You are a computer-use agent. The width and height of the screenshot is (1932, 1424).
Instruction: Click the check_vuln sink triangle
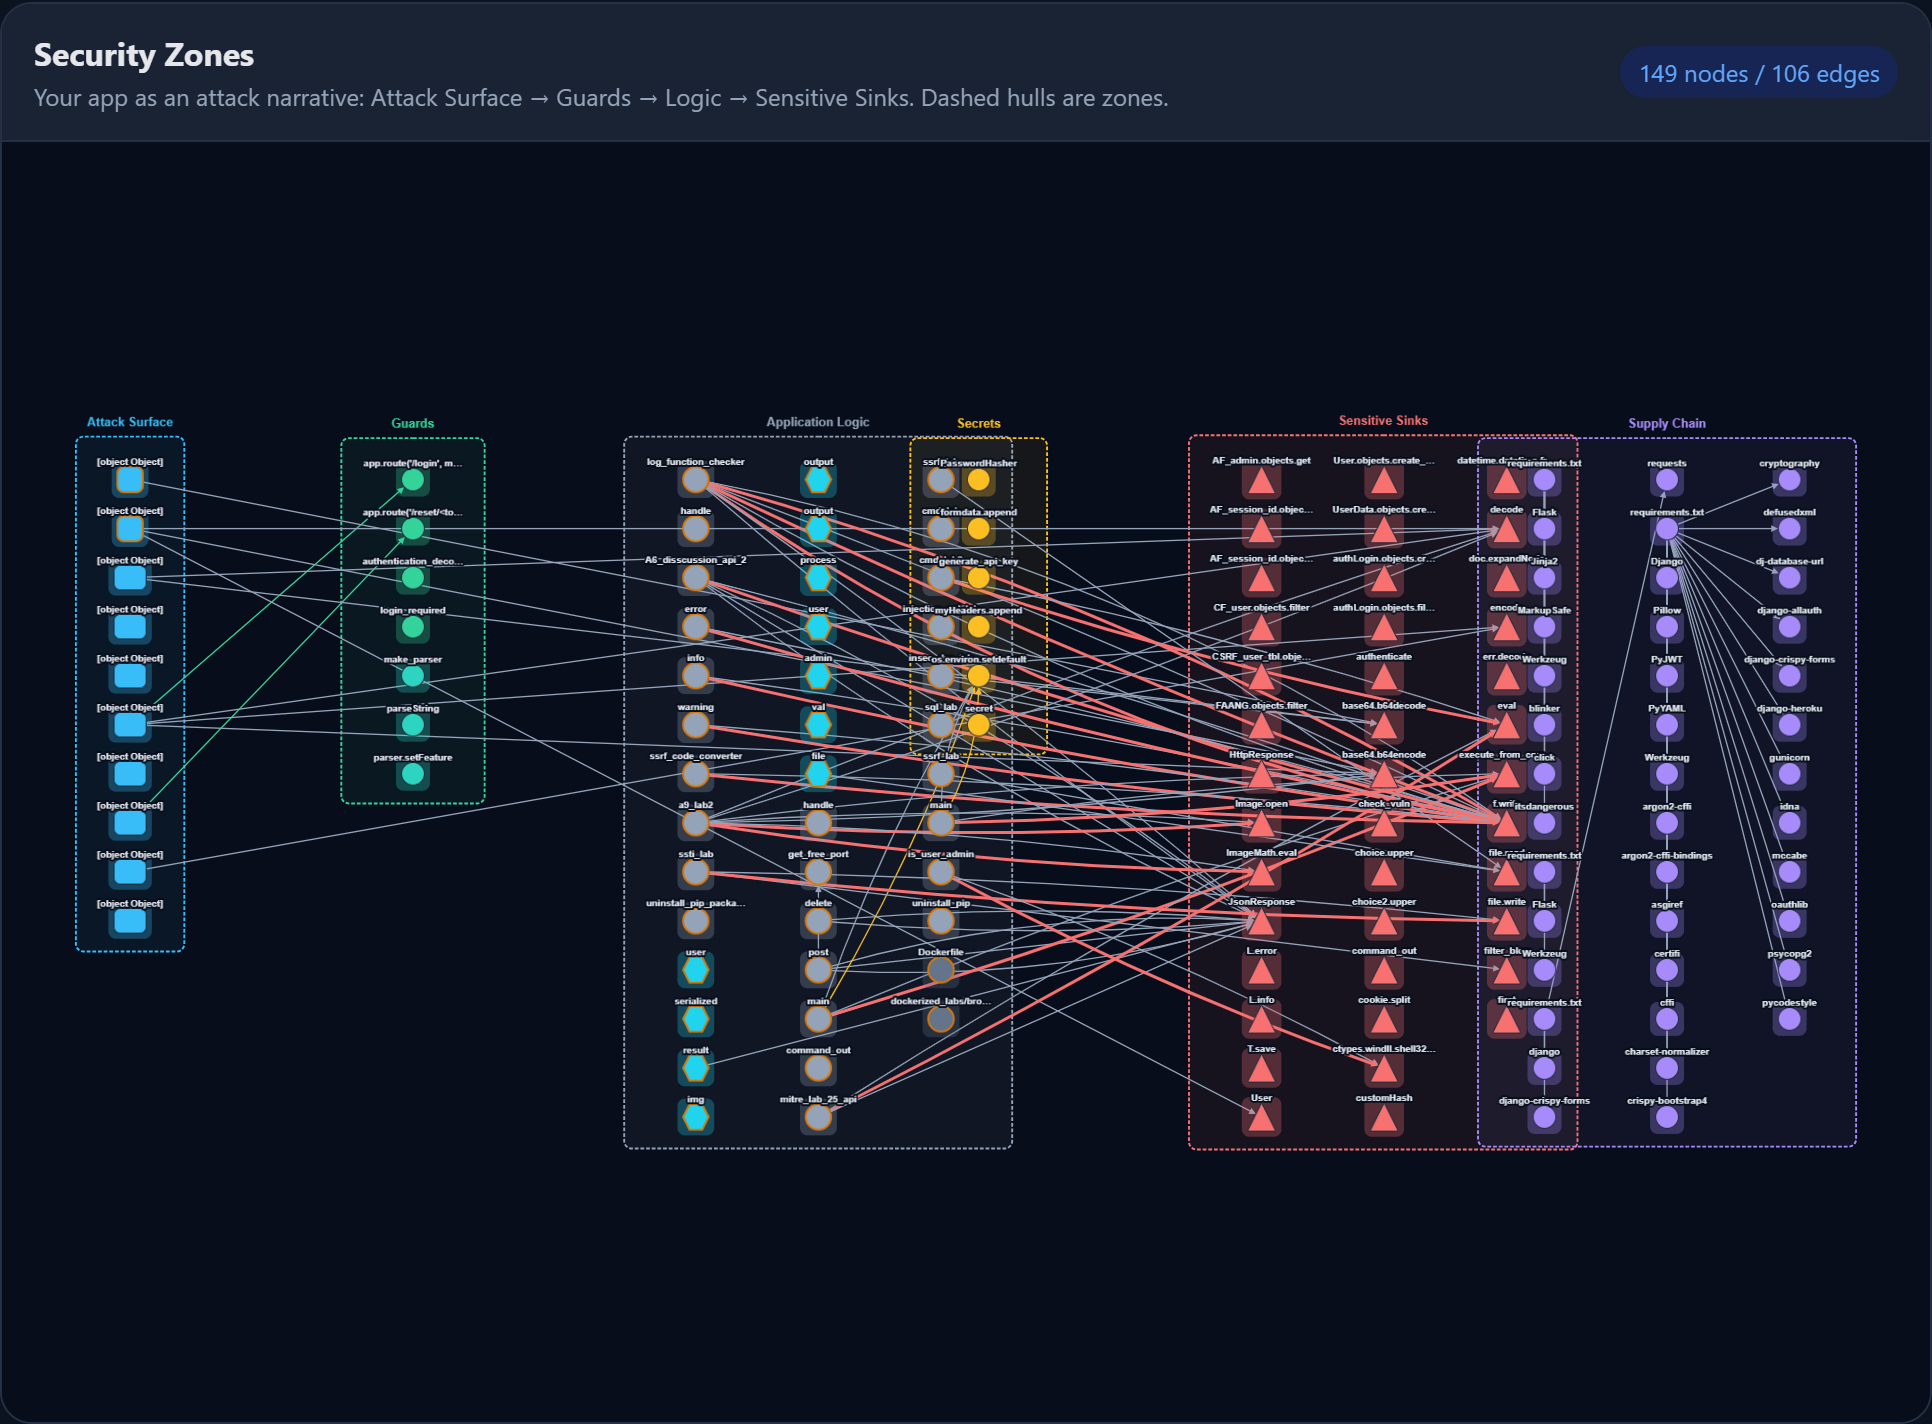(1384, 825)
